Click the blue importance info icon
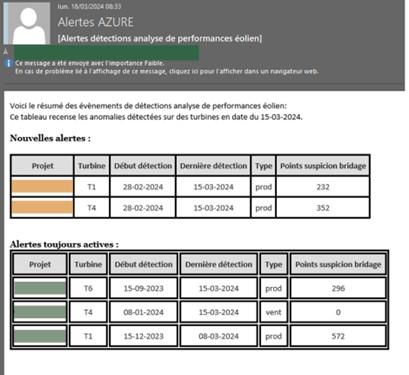Viewport: 409px width, 375px height. pyautogui.click(x=8, y=63)
